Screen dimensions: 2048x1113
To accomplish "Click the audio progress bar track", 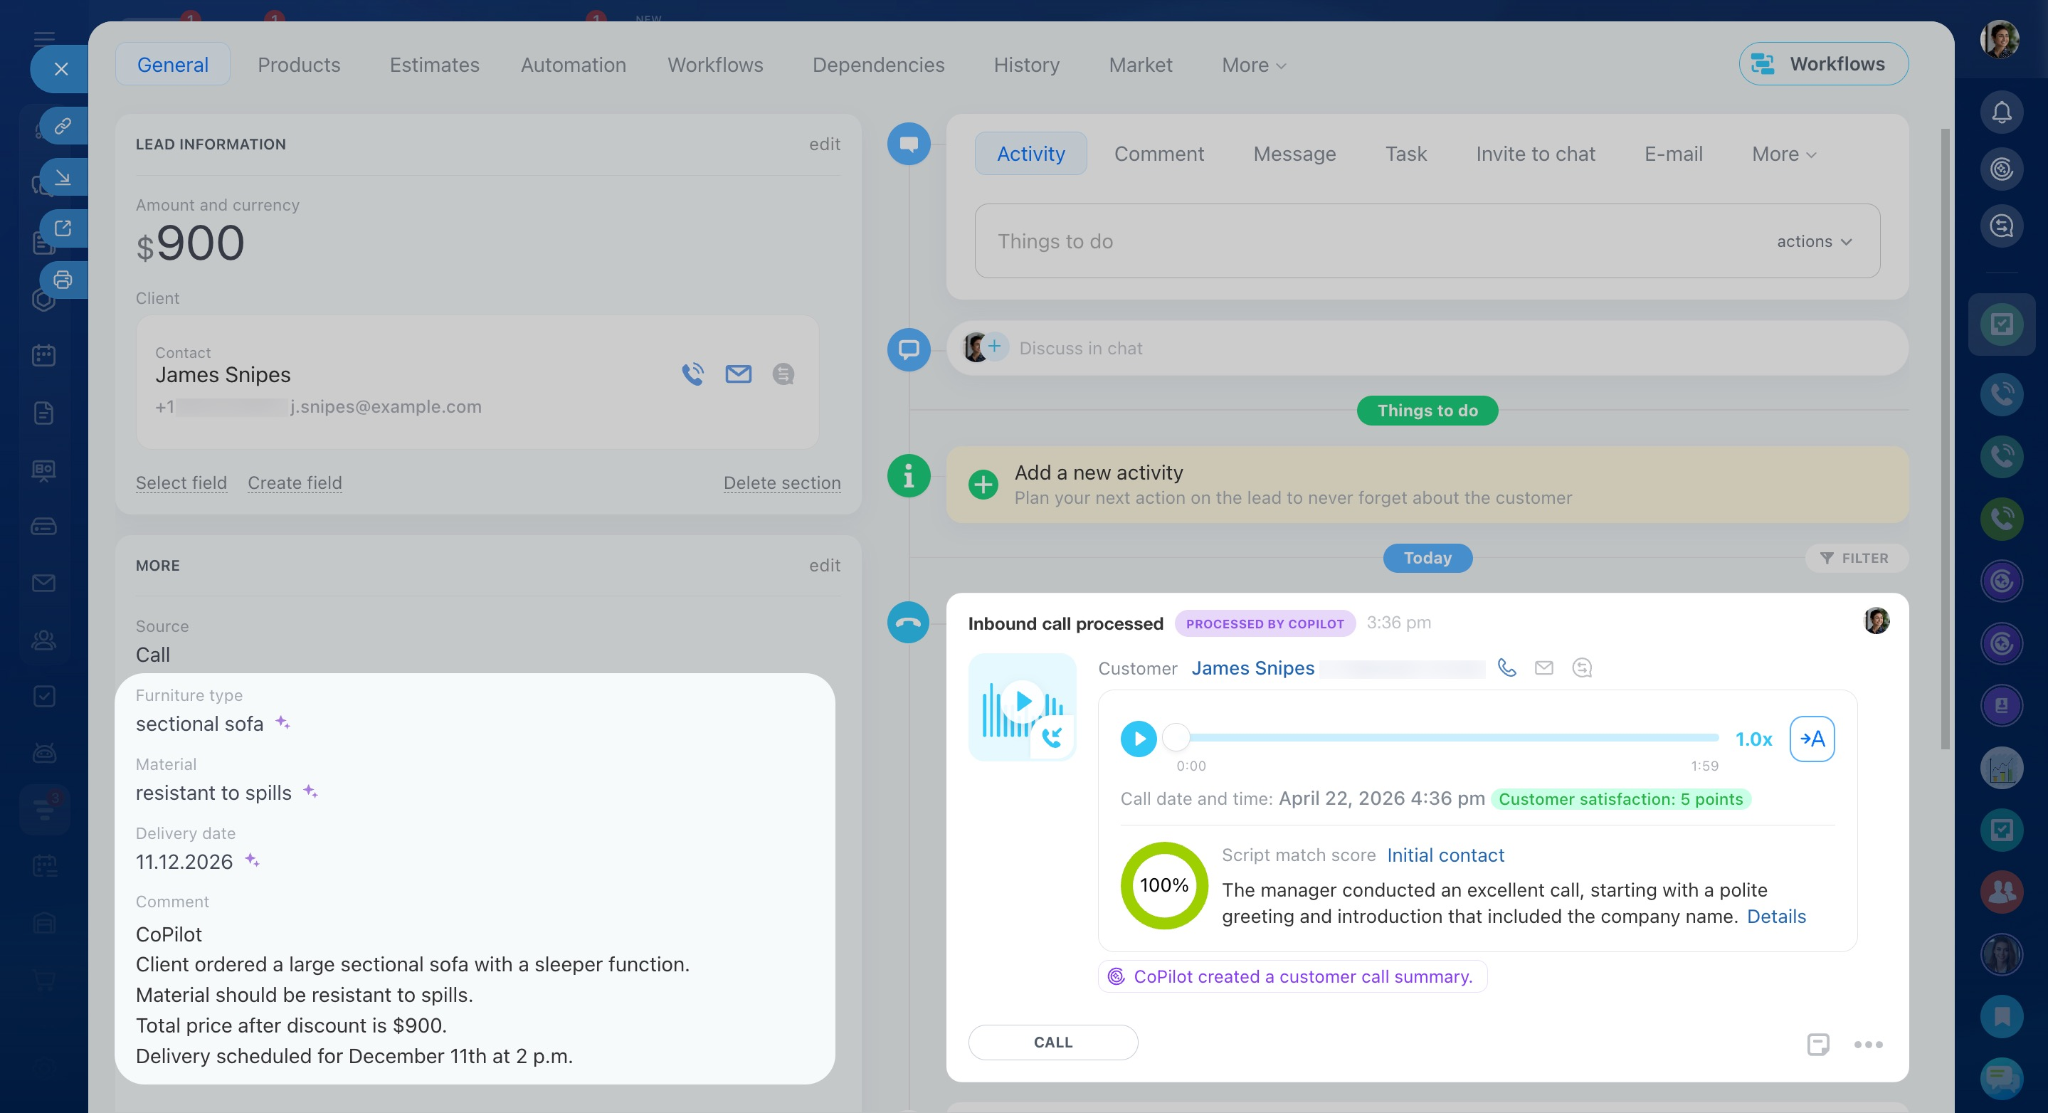I will (x=1447, y=738).
